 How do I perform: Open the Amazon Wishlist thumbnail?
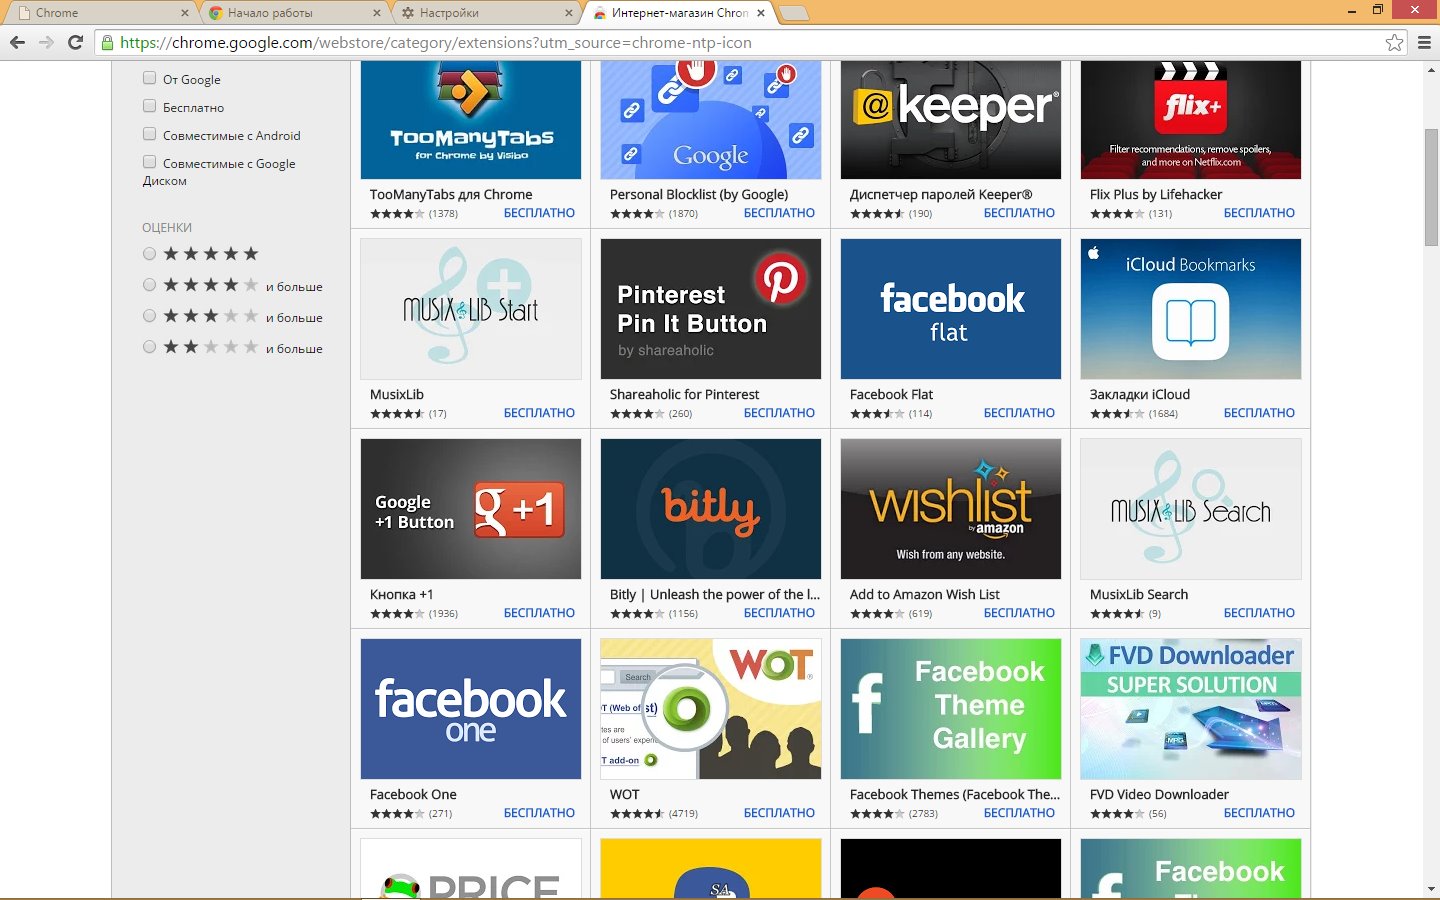coord(951,509)
